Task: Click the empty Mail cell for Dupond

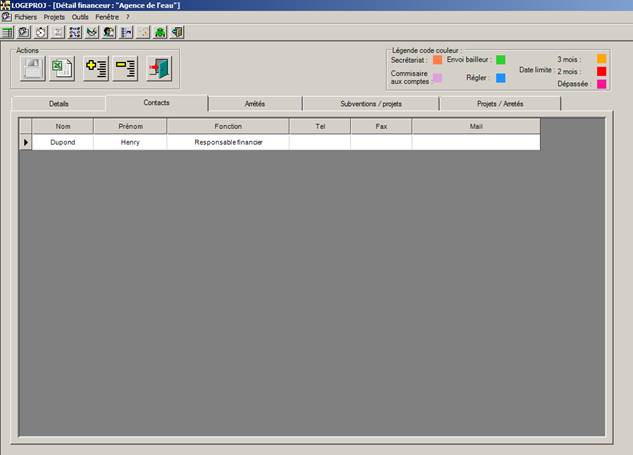Action: pyautogui.click(x=475, y=143)
